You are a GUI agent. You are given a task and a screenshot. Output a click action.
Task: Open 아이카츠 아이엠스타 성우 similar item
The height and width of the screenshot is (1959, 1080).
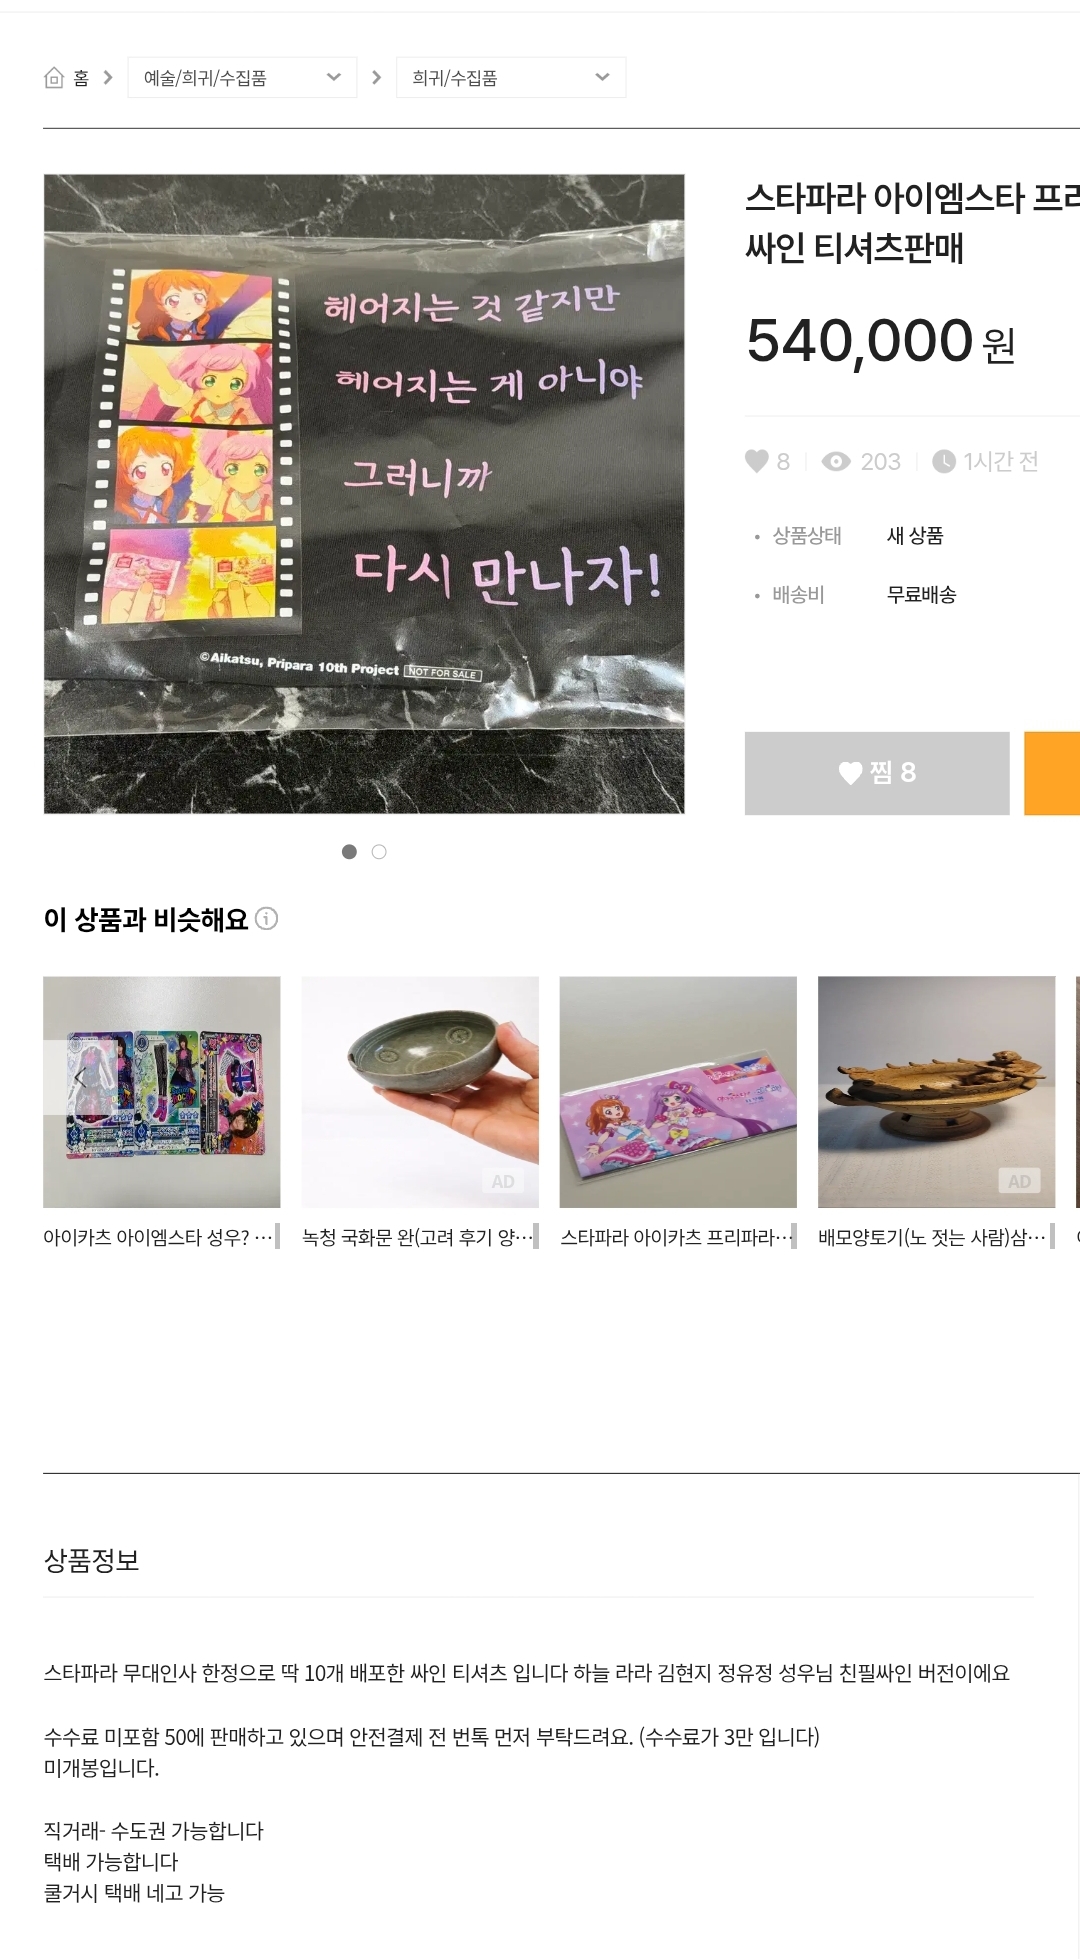point(161,1112)
